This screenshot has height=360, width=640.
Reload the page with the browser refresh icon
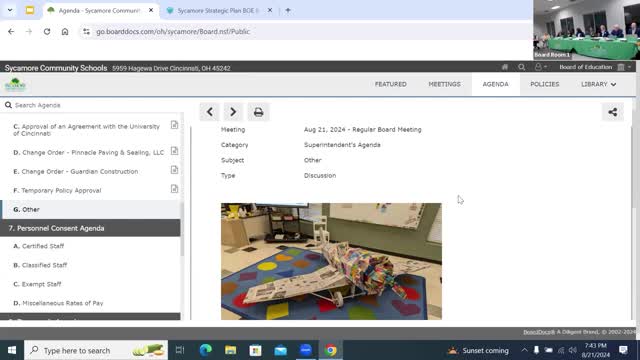47,31
